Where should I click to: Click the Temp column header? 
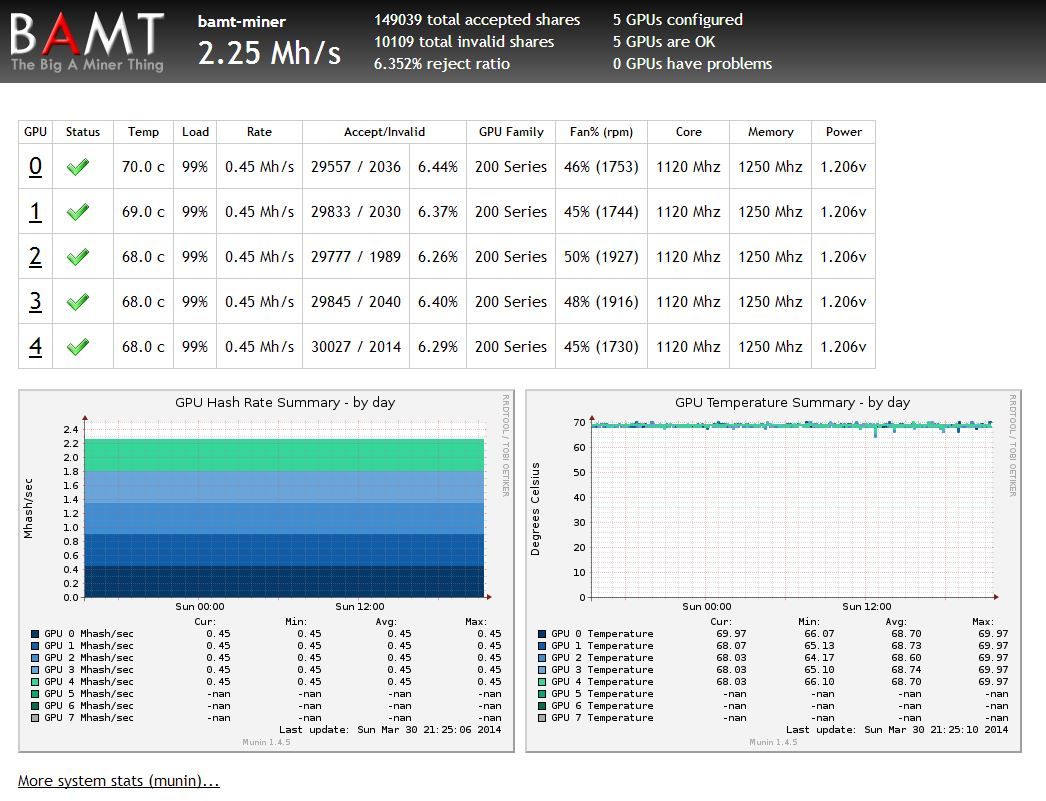(x=143, y=131)
